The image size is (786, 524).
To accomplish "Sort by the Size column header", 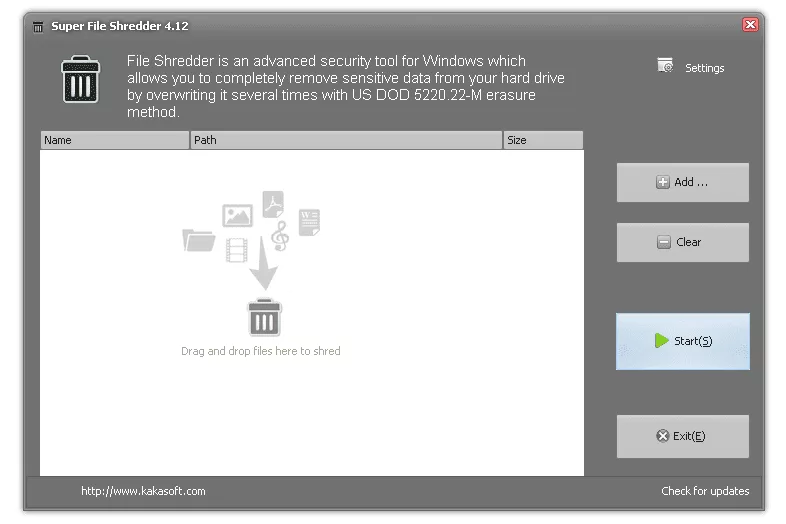I will point(542,140).
